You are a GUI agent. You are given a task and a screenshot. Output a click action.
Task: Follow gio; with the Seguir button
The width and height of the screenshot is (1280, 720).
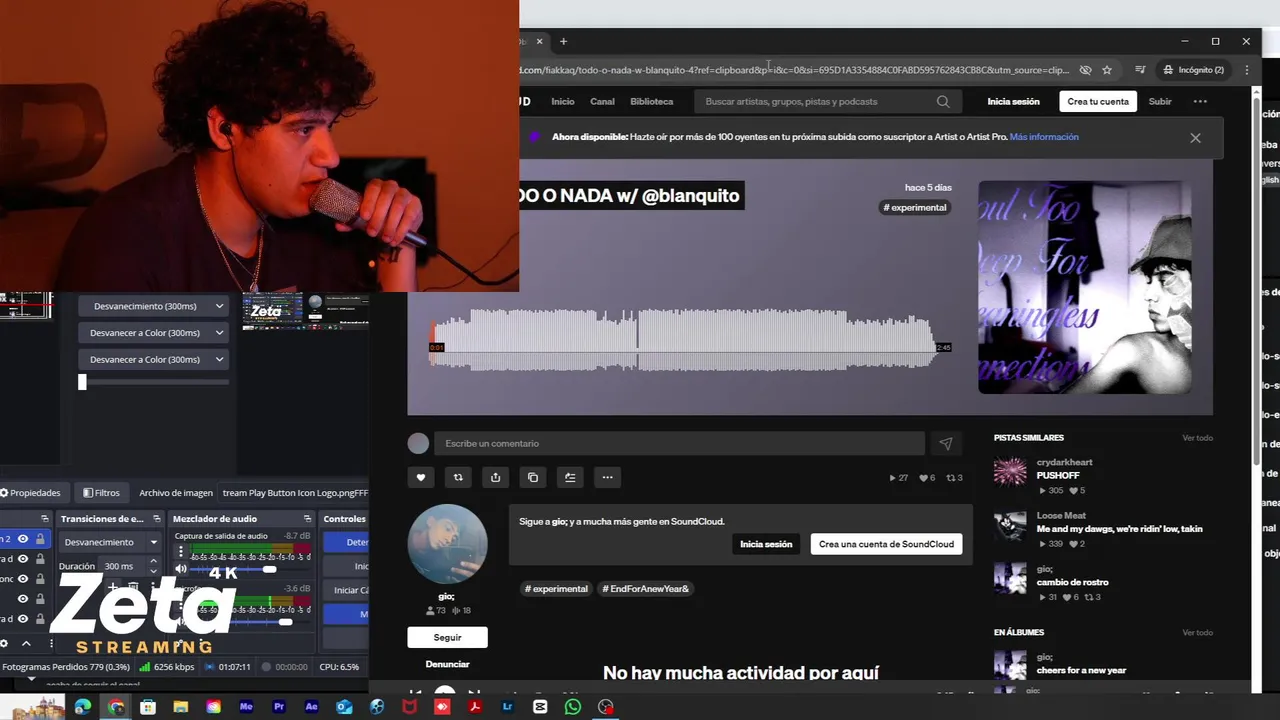click(447, 637)
